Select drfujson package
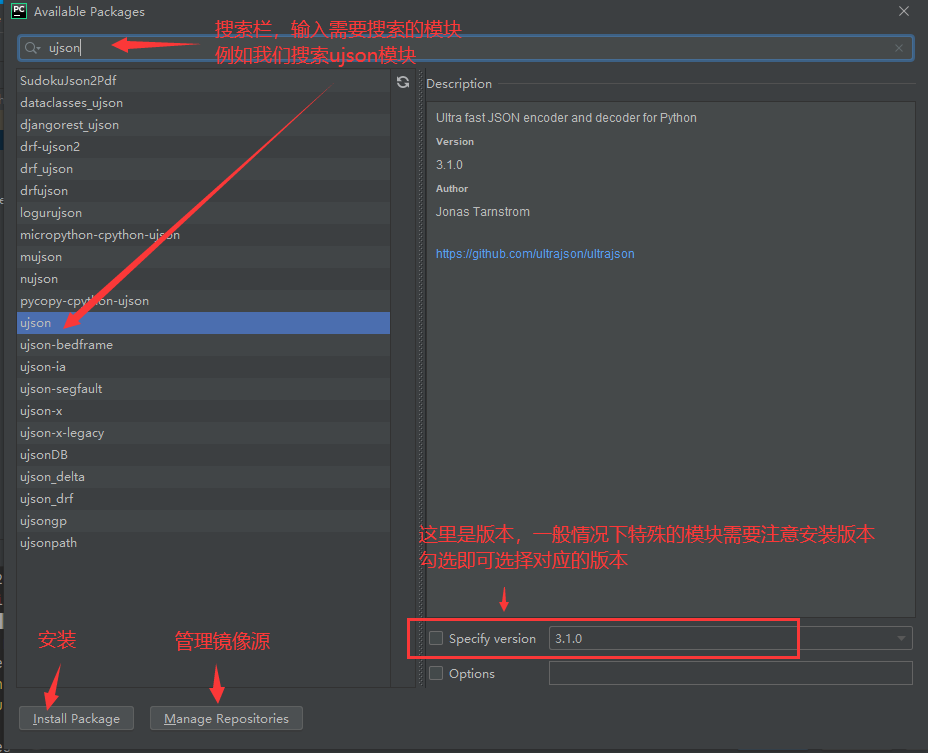 point(204,191)
